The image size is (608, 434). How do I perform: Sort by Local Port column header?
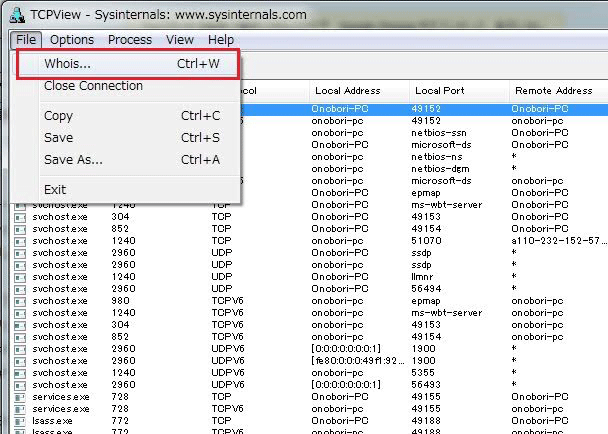click(x=459, y=91)
